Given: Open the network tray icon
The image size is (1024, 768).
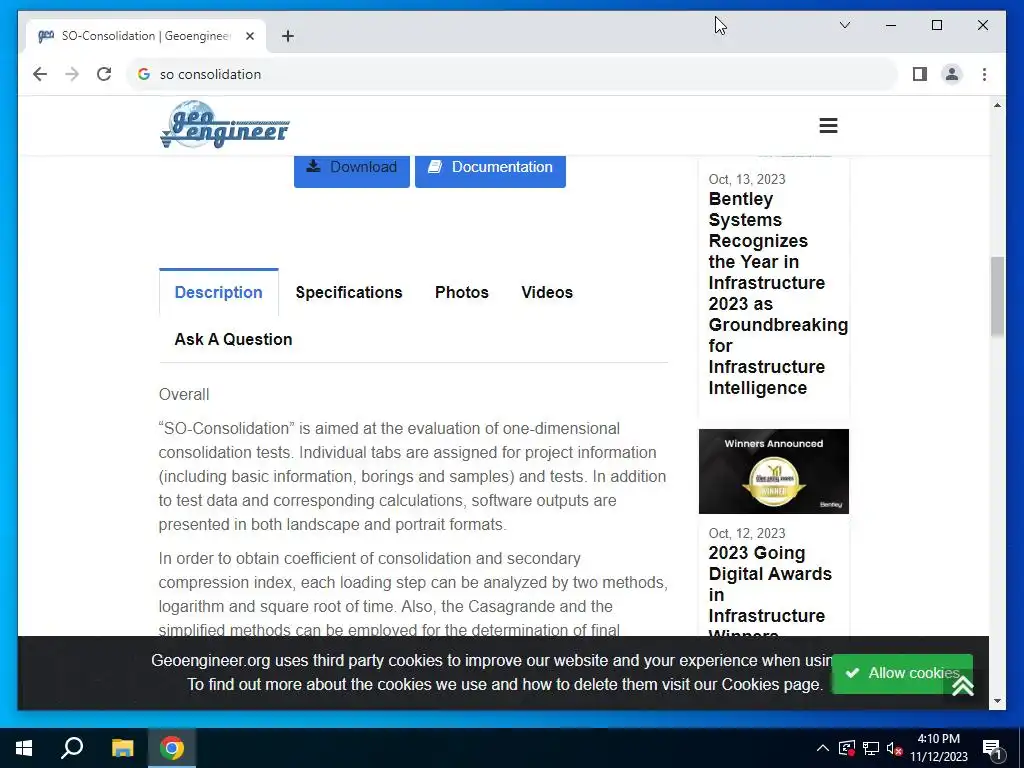Looking at the screenshot, I should pos(871,748).
